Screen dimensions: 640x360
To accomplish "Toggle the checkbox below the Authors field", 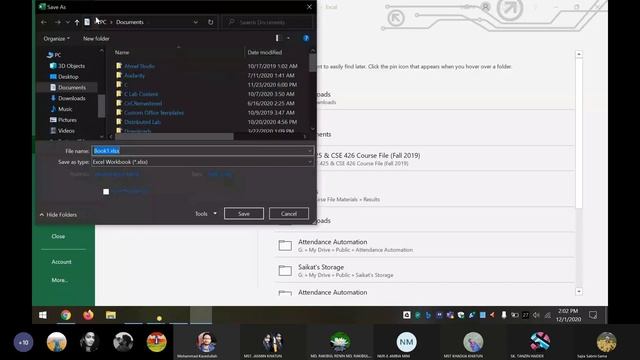I will coord(106,191).
